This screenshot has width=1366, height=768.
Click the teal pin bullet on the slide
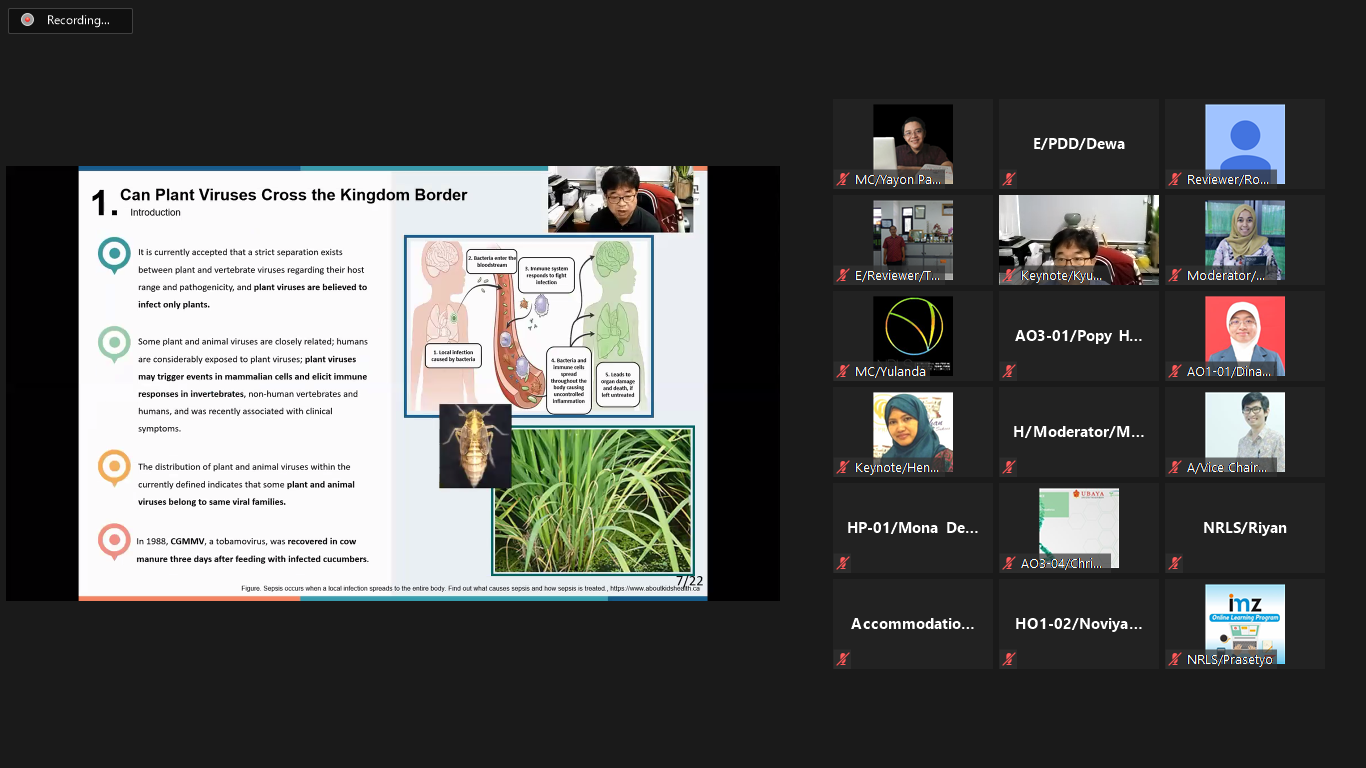coord(114,254)
